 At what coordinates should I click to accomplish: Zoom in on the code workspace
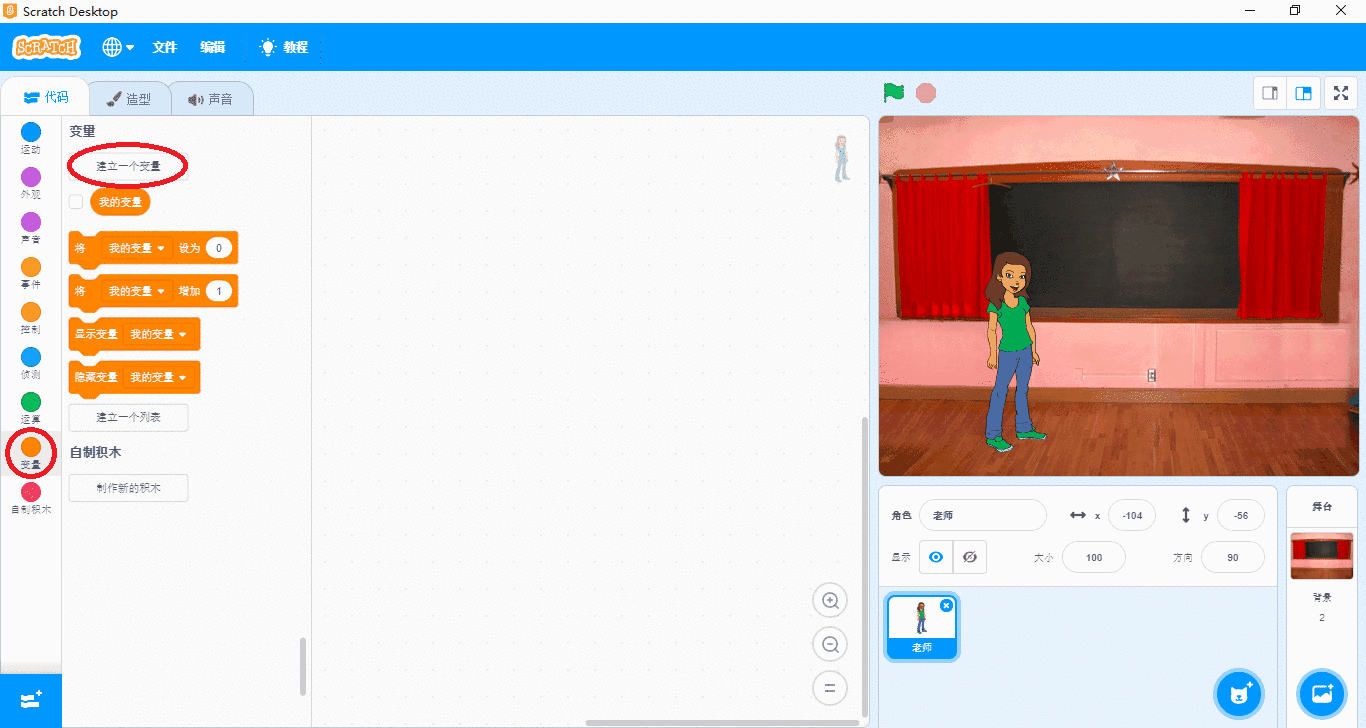[829, 601]
